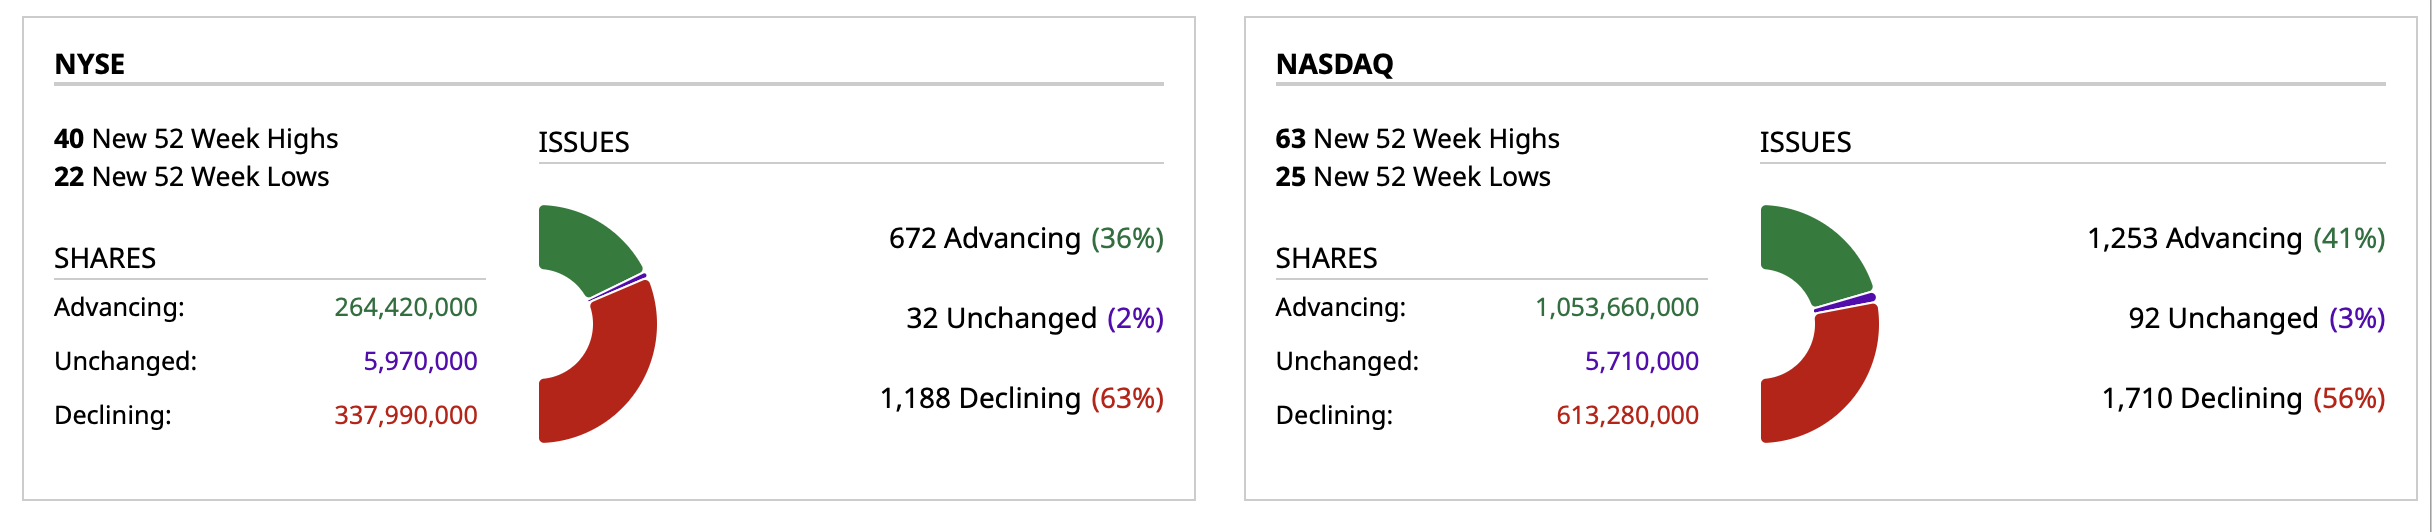Click the 672 Advancing (36%) NYSE label
The width and height of the screenshot is (2432, 532).
point(1026,238)
